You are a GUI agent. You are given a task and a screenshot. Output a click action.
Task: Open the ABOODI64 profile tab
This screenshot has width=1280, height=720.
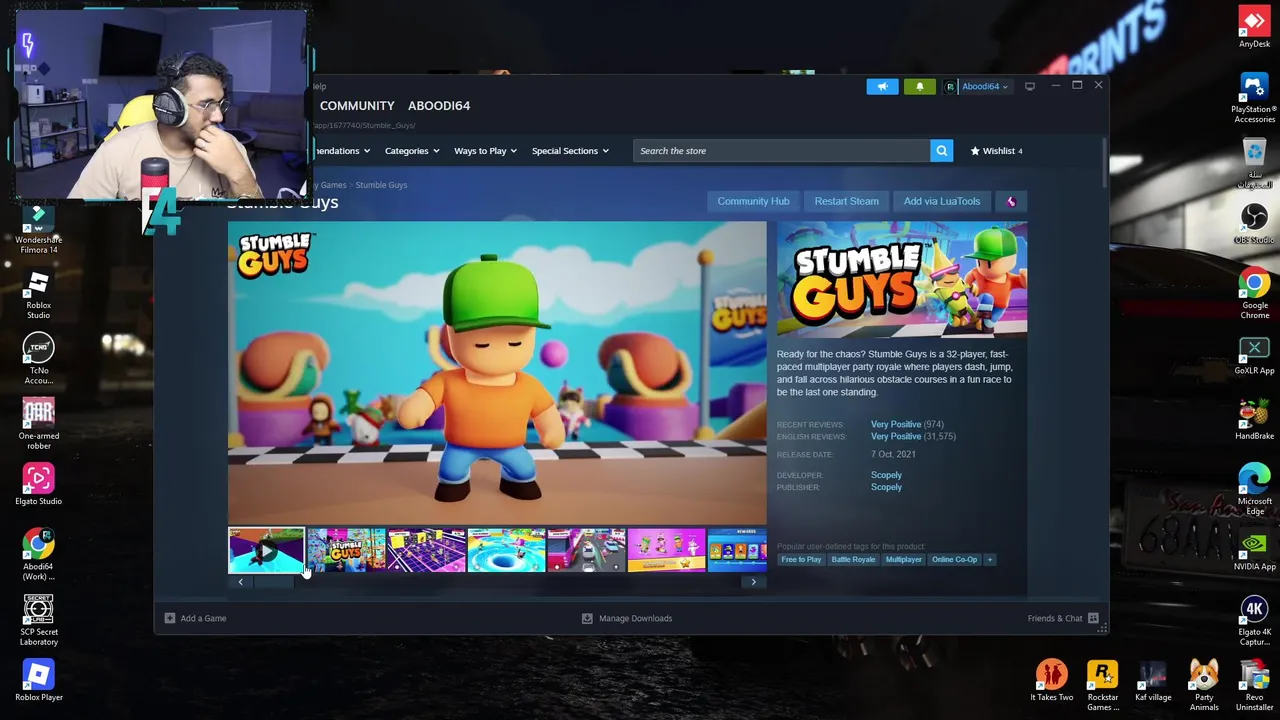(438, 105)
